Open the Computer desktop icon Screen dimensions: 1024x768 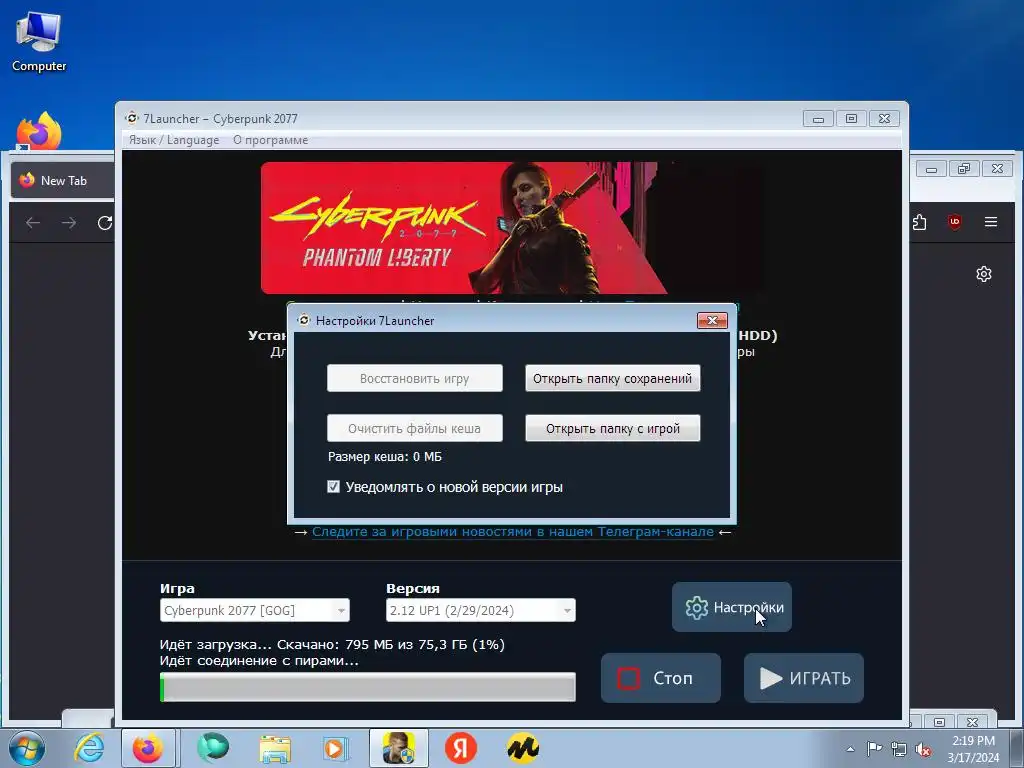(39, 42)
